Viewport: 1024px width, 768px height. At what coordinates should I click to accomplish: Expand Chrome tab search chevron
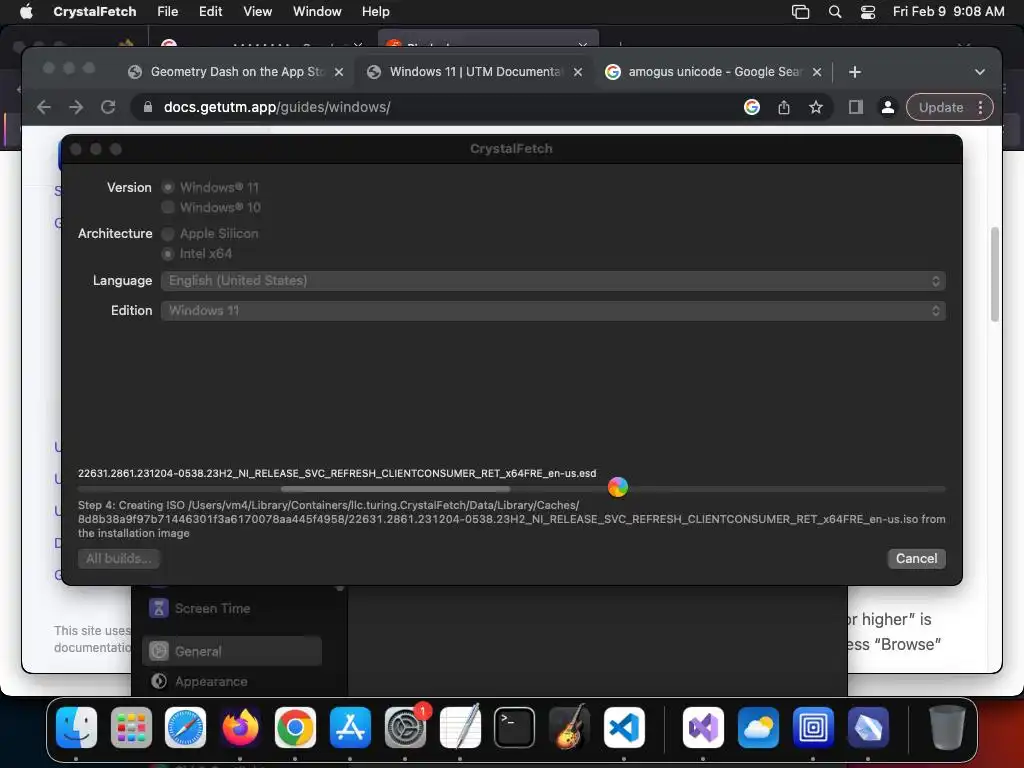coord(980,72)
